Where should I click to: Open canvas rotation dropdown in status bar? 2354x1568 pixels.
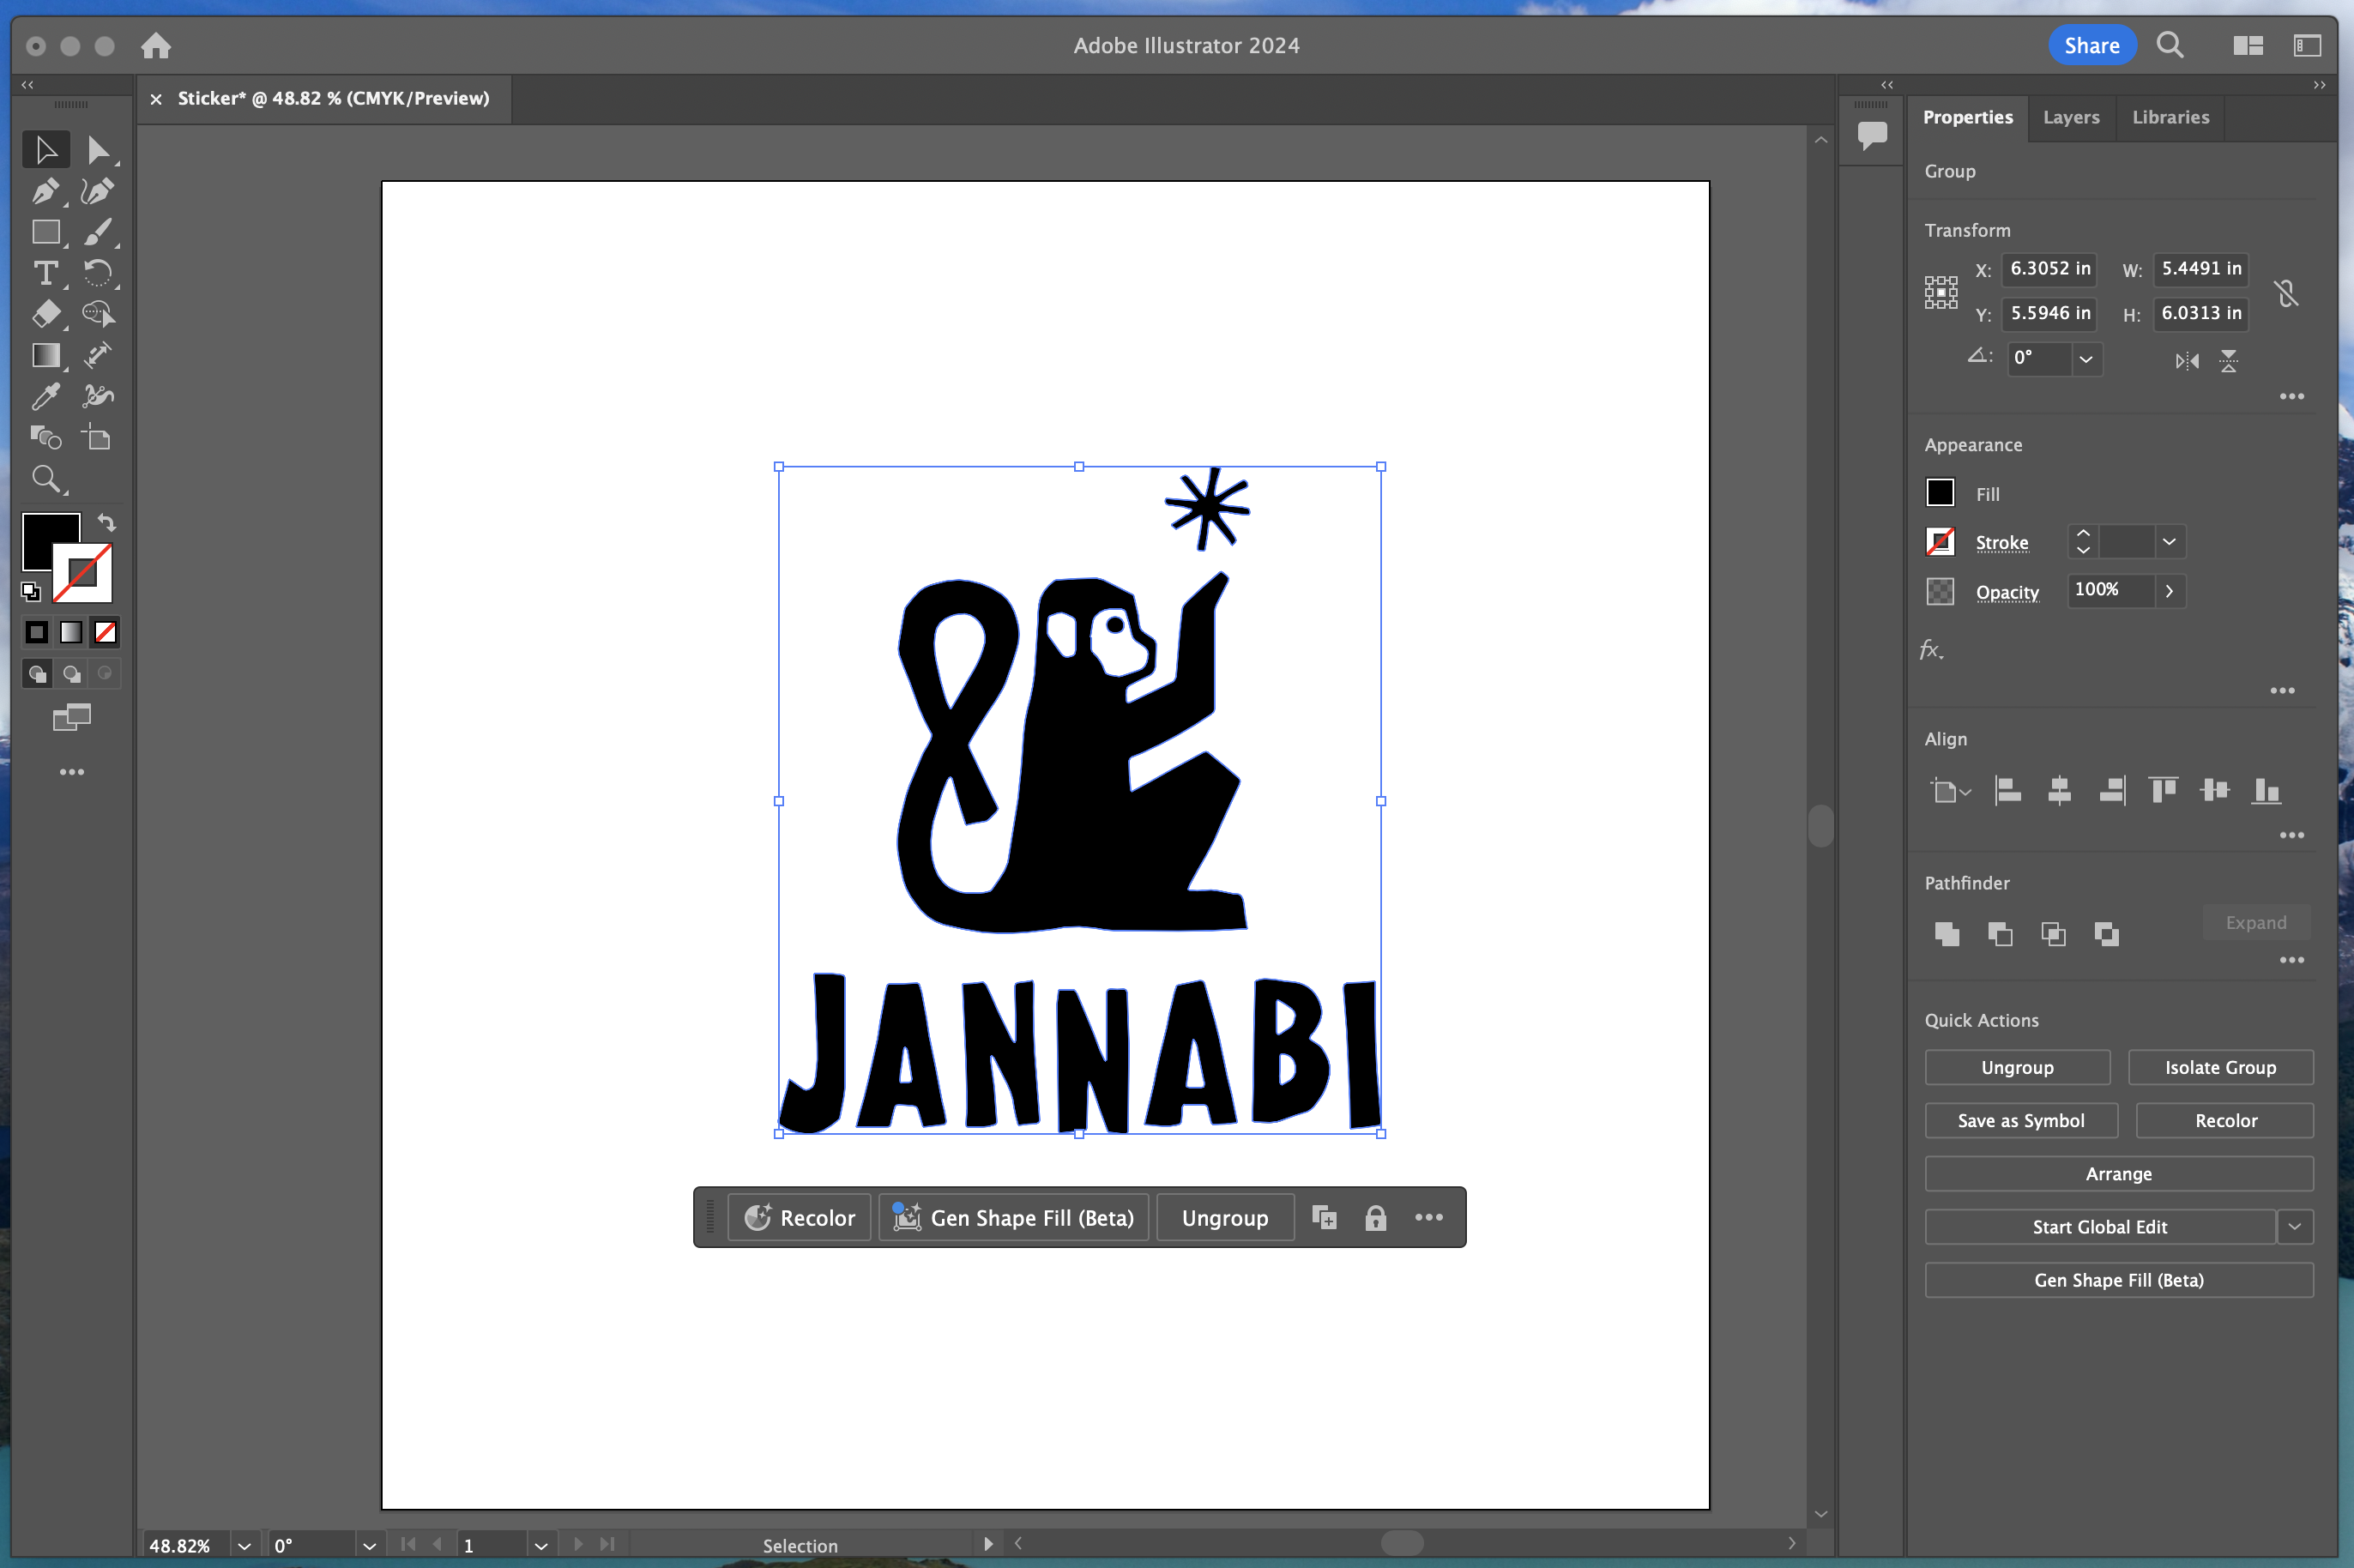pos(369,1545)
